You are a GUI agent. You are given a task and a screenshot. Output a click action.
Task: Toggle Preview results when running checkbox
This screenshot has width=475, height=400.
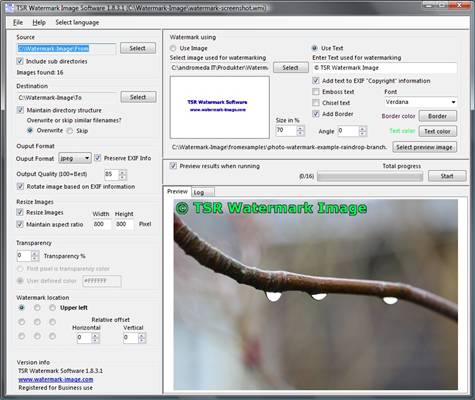[173, 166]
